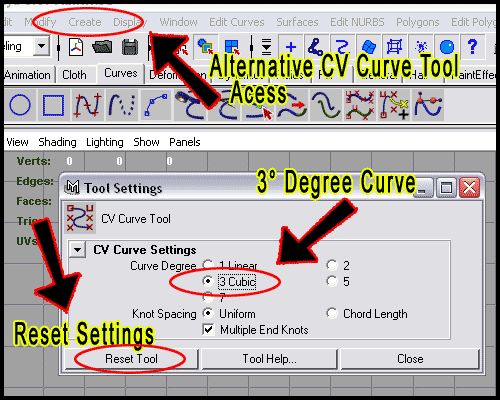Viewport: 500px width, 400px height.
Task: Open the help question mark icon
Action: [472, 47]
